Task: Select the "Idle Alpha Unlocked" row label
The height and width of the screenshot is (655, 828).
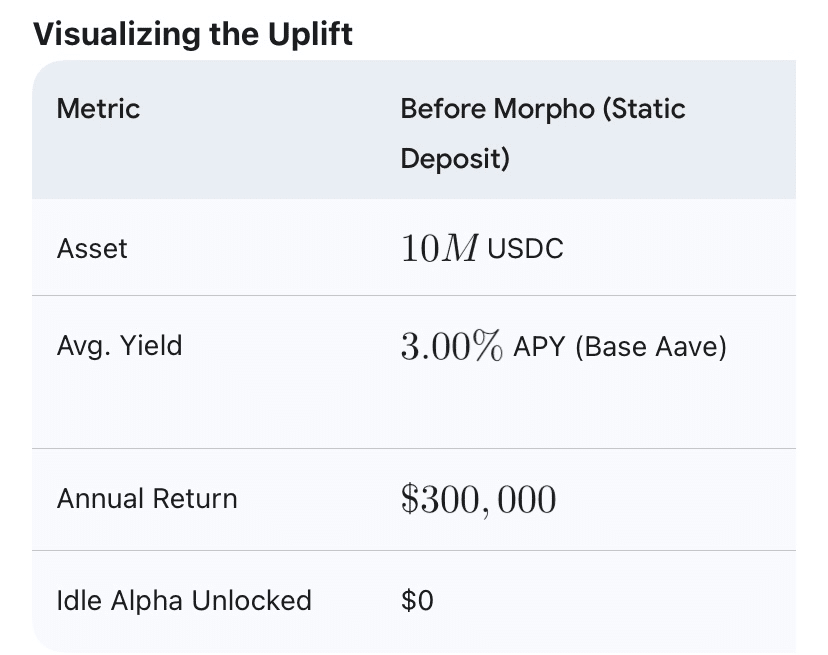Action: click(184, 600)
